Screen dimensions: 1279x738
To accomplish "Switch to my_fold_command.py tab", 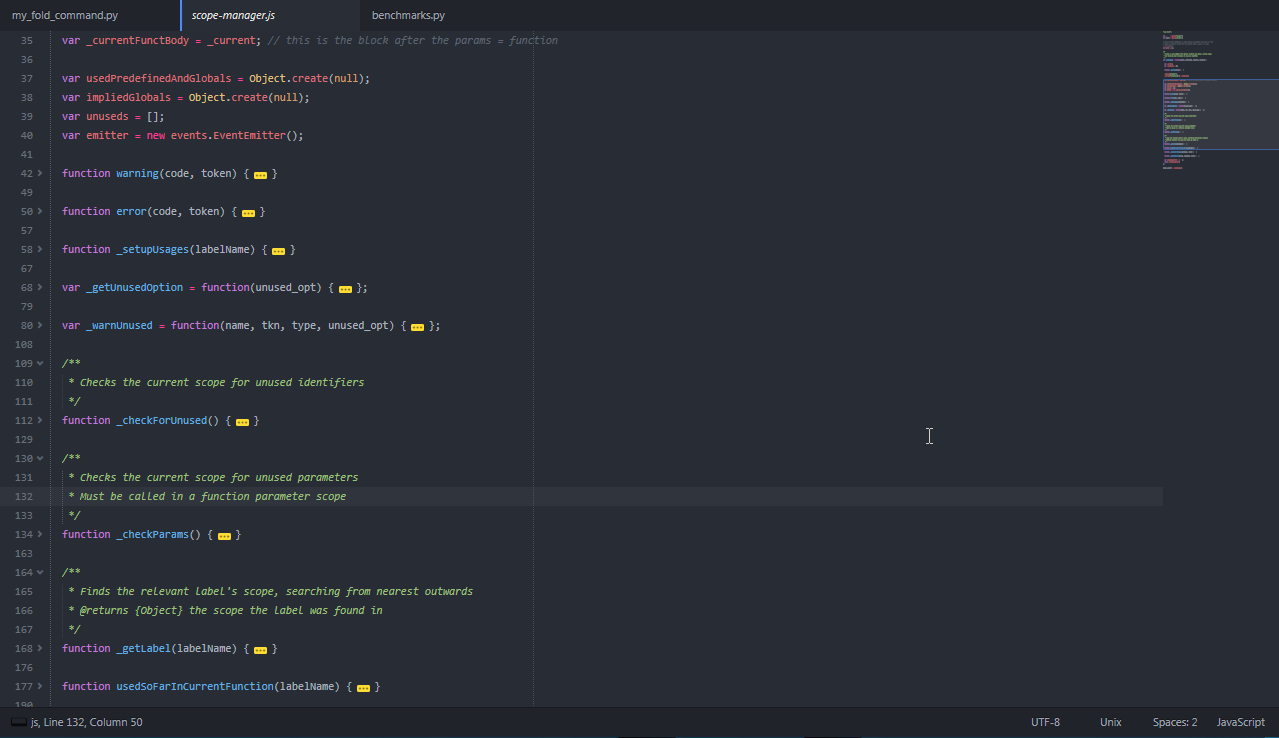I will click(64, 16).
